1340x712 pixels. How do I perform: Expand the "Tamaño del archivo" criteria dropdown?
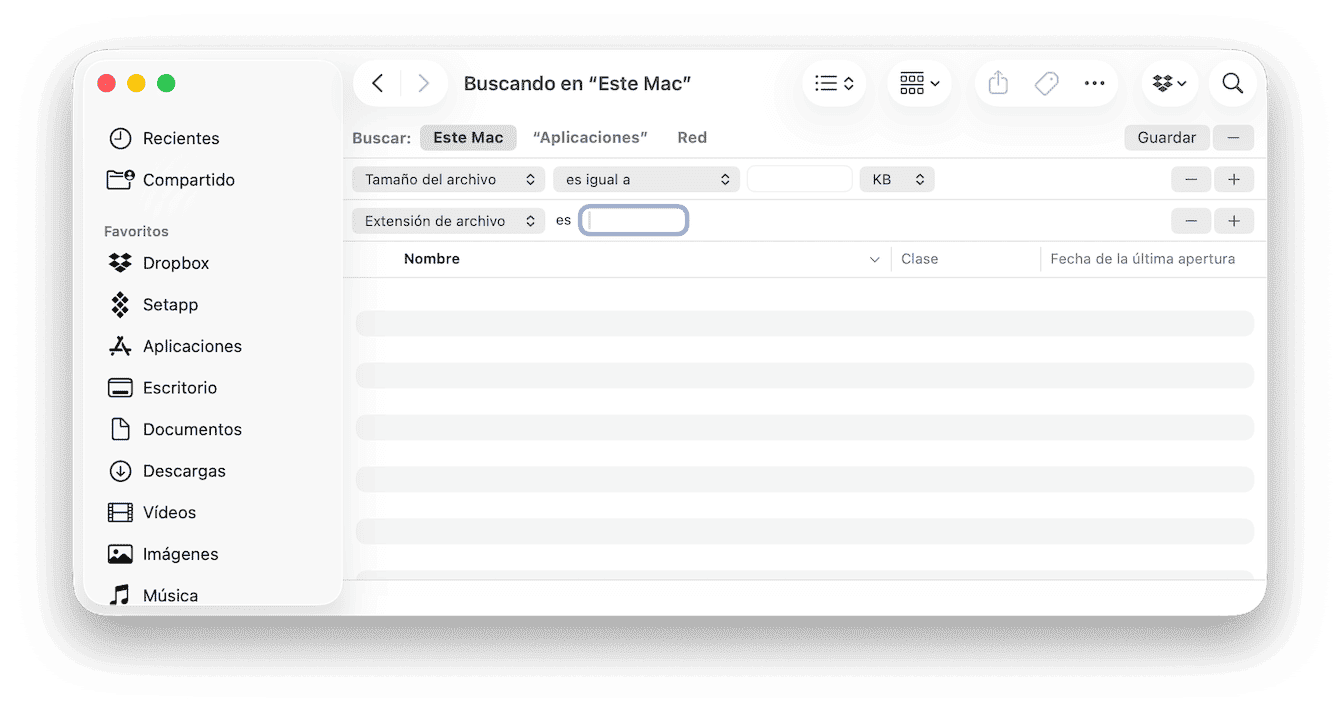(448, 180)
